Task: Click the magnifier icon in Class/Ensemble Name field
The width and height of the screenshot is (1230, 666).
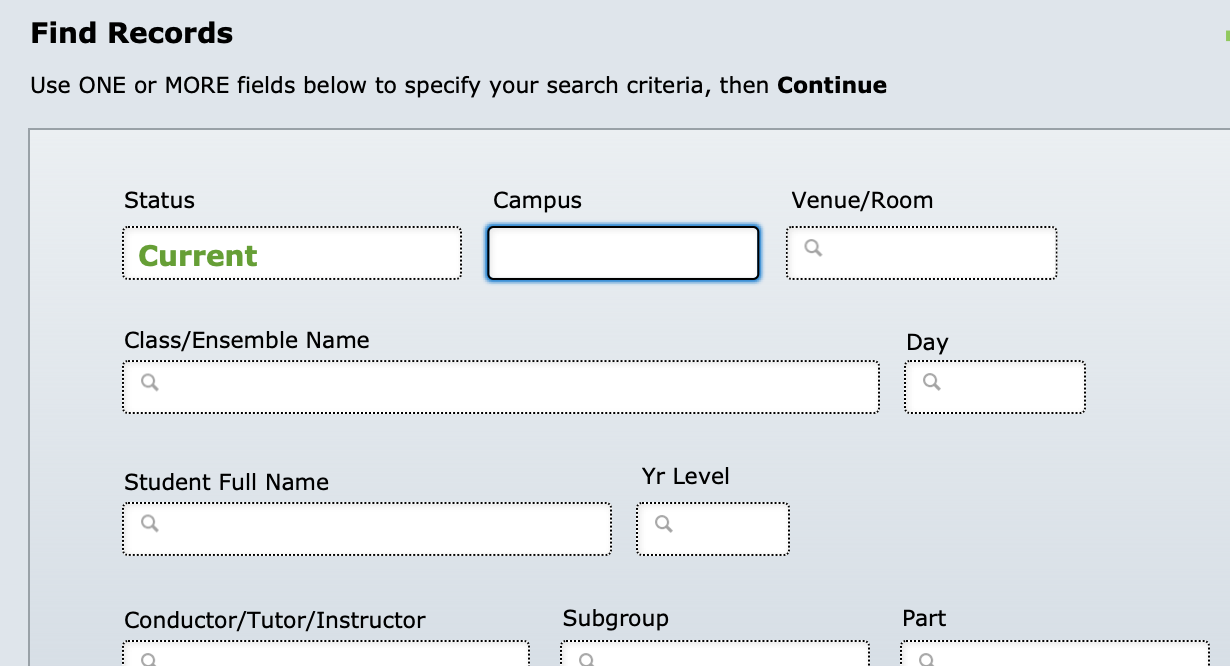Action: click(150, 381)
